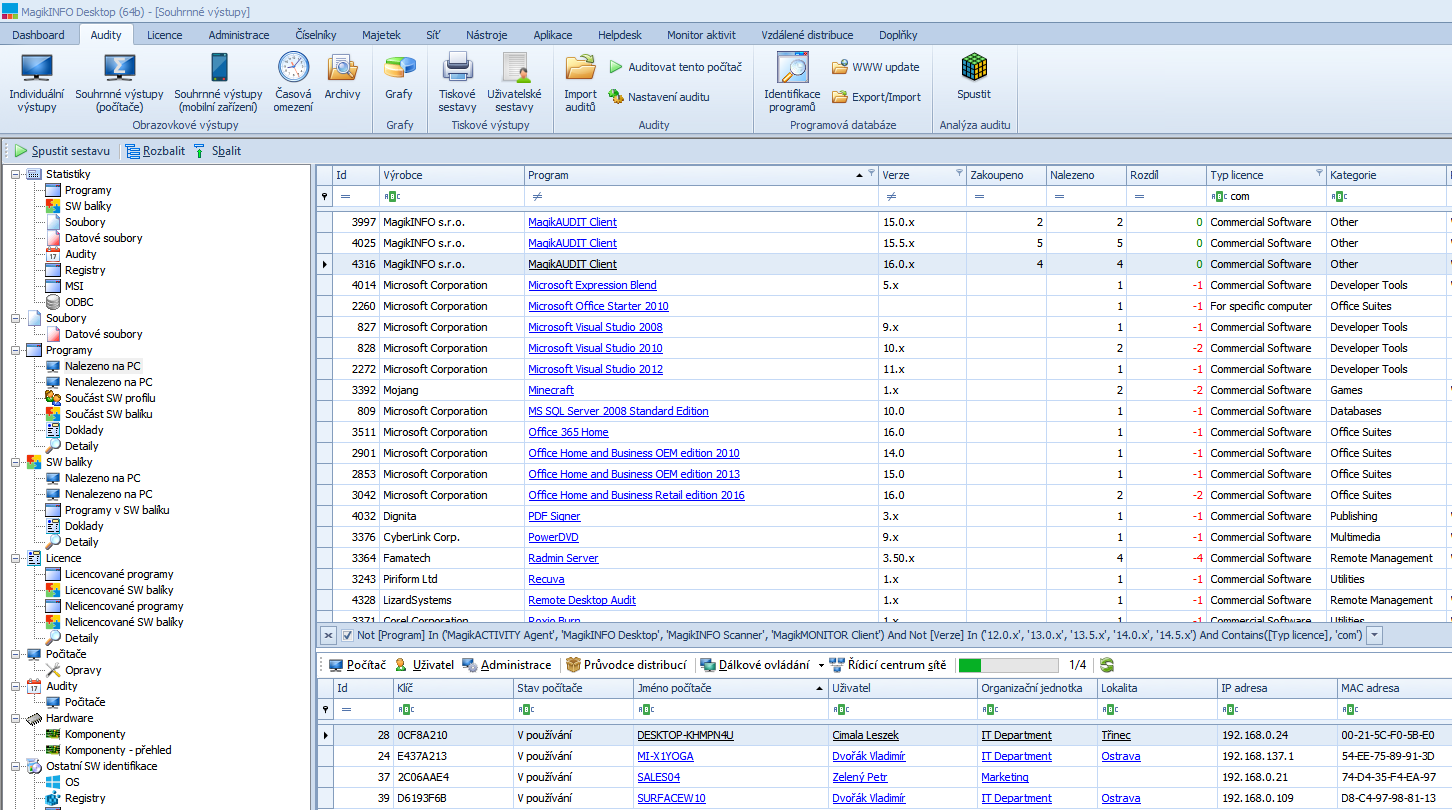
Task: Open Uživatelské sestavy icon
Action: 514,82
